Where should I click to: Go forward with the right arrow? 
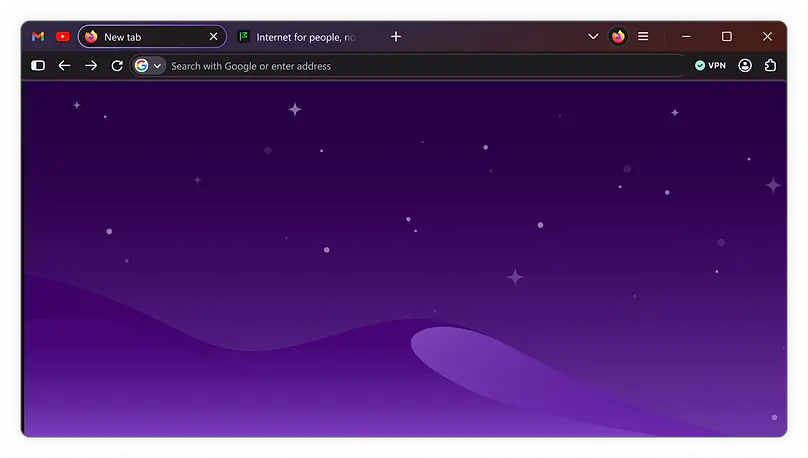pyautogui.click(x=91, y=65)
